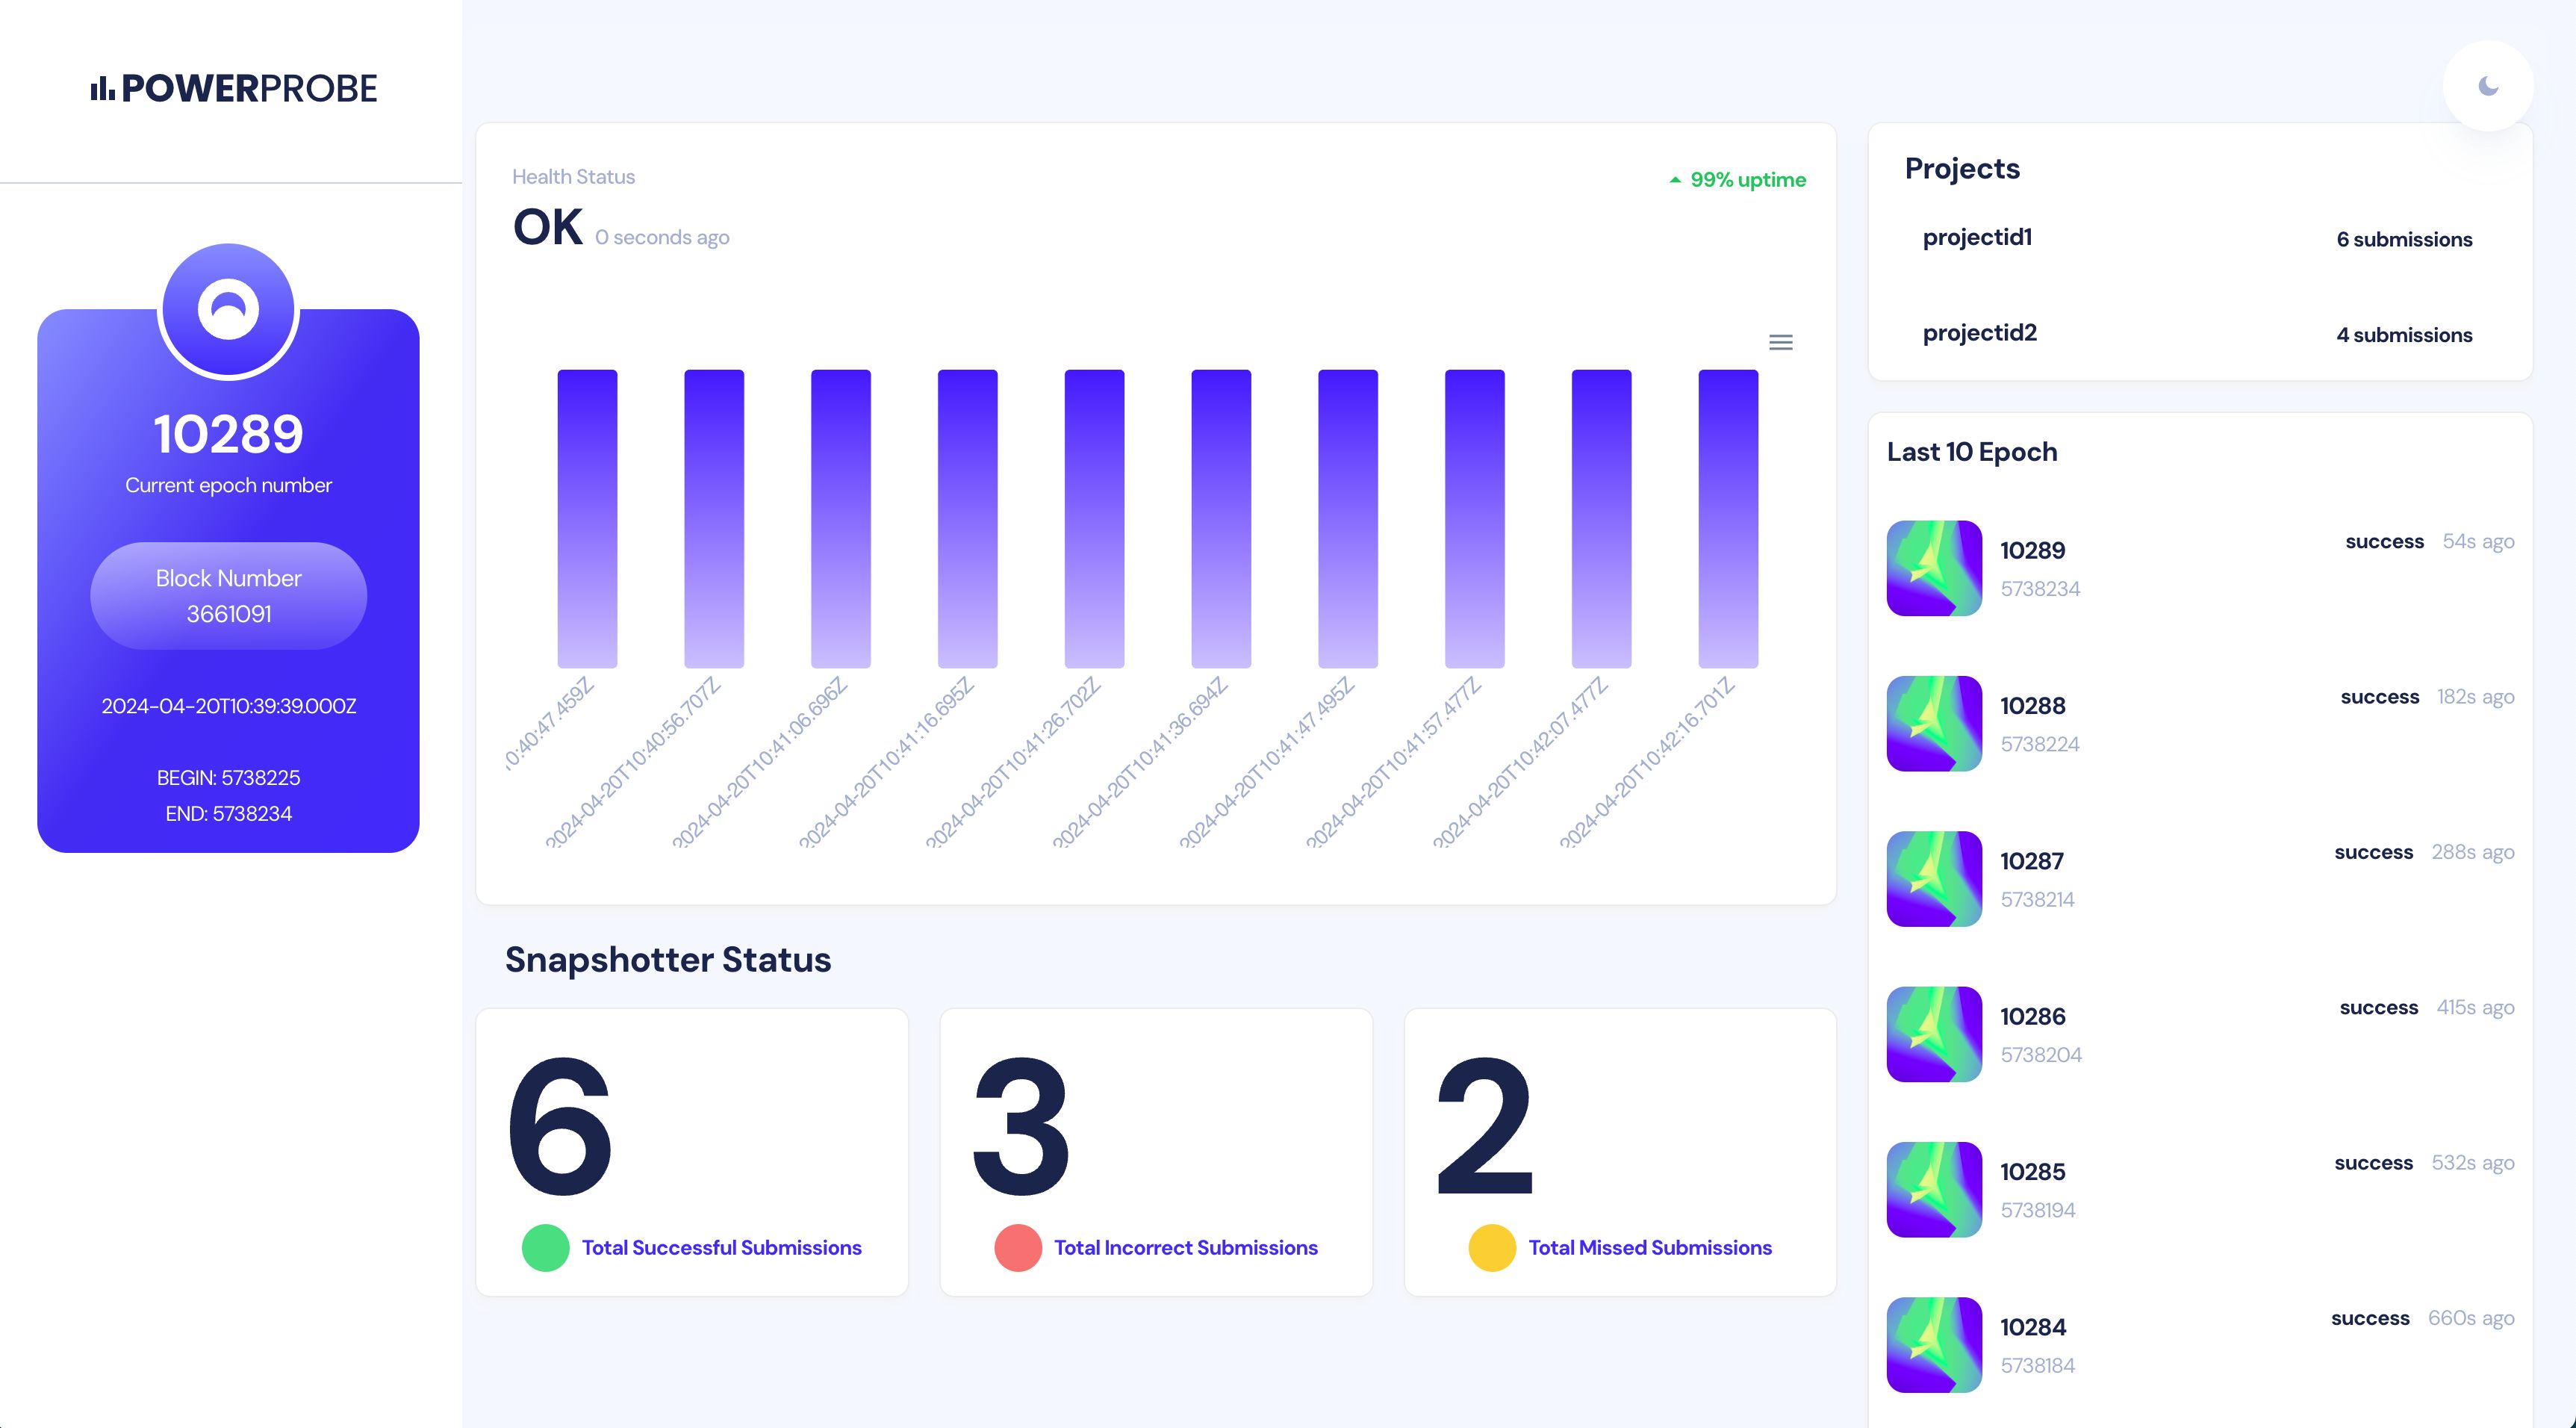Viewport: 2576px width, 1428px height.
Task: Click the chart bar for 10:41:26.702Z
Action: click(1094, 519)
